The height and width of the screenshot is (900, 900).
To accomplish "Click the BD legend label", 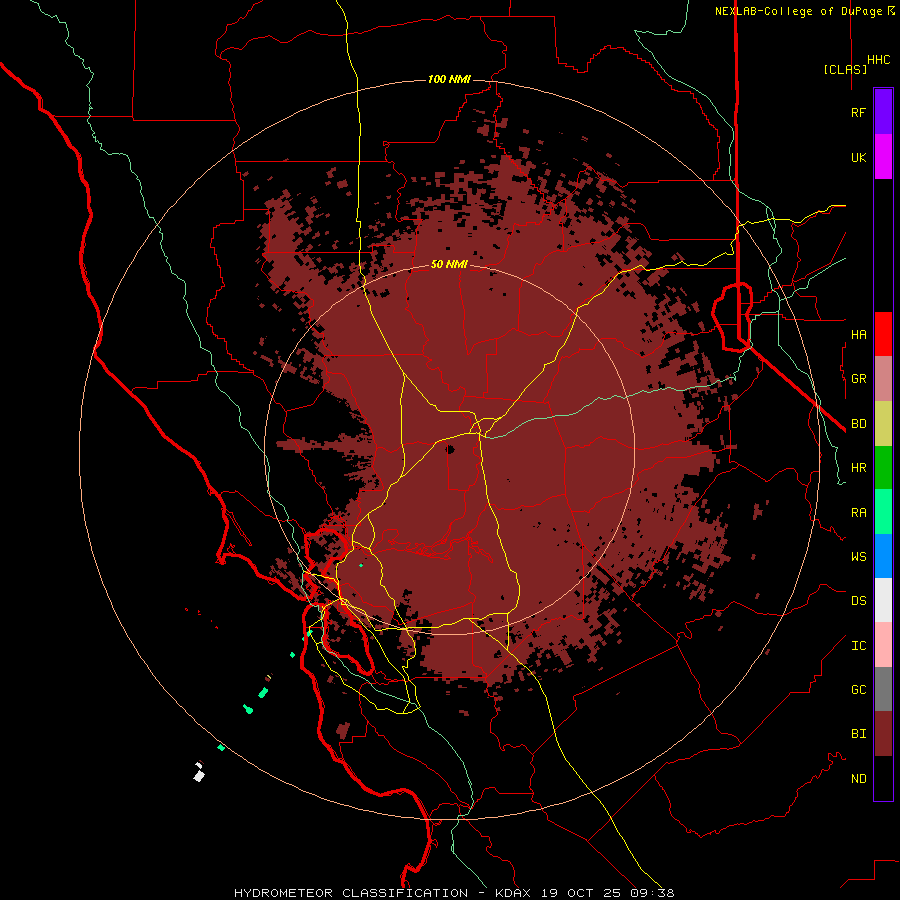I will [858, 424].
